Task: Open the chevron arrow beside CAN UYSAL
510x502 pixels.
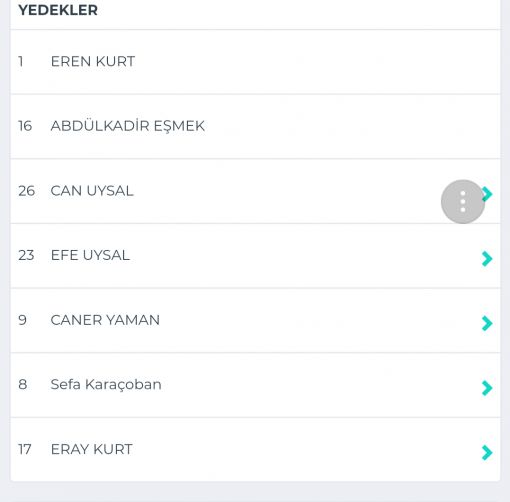Action: (x=488, y=194)
